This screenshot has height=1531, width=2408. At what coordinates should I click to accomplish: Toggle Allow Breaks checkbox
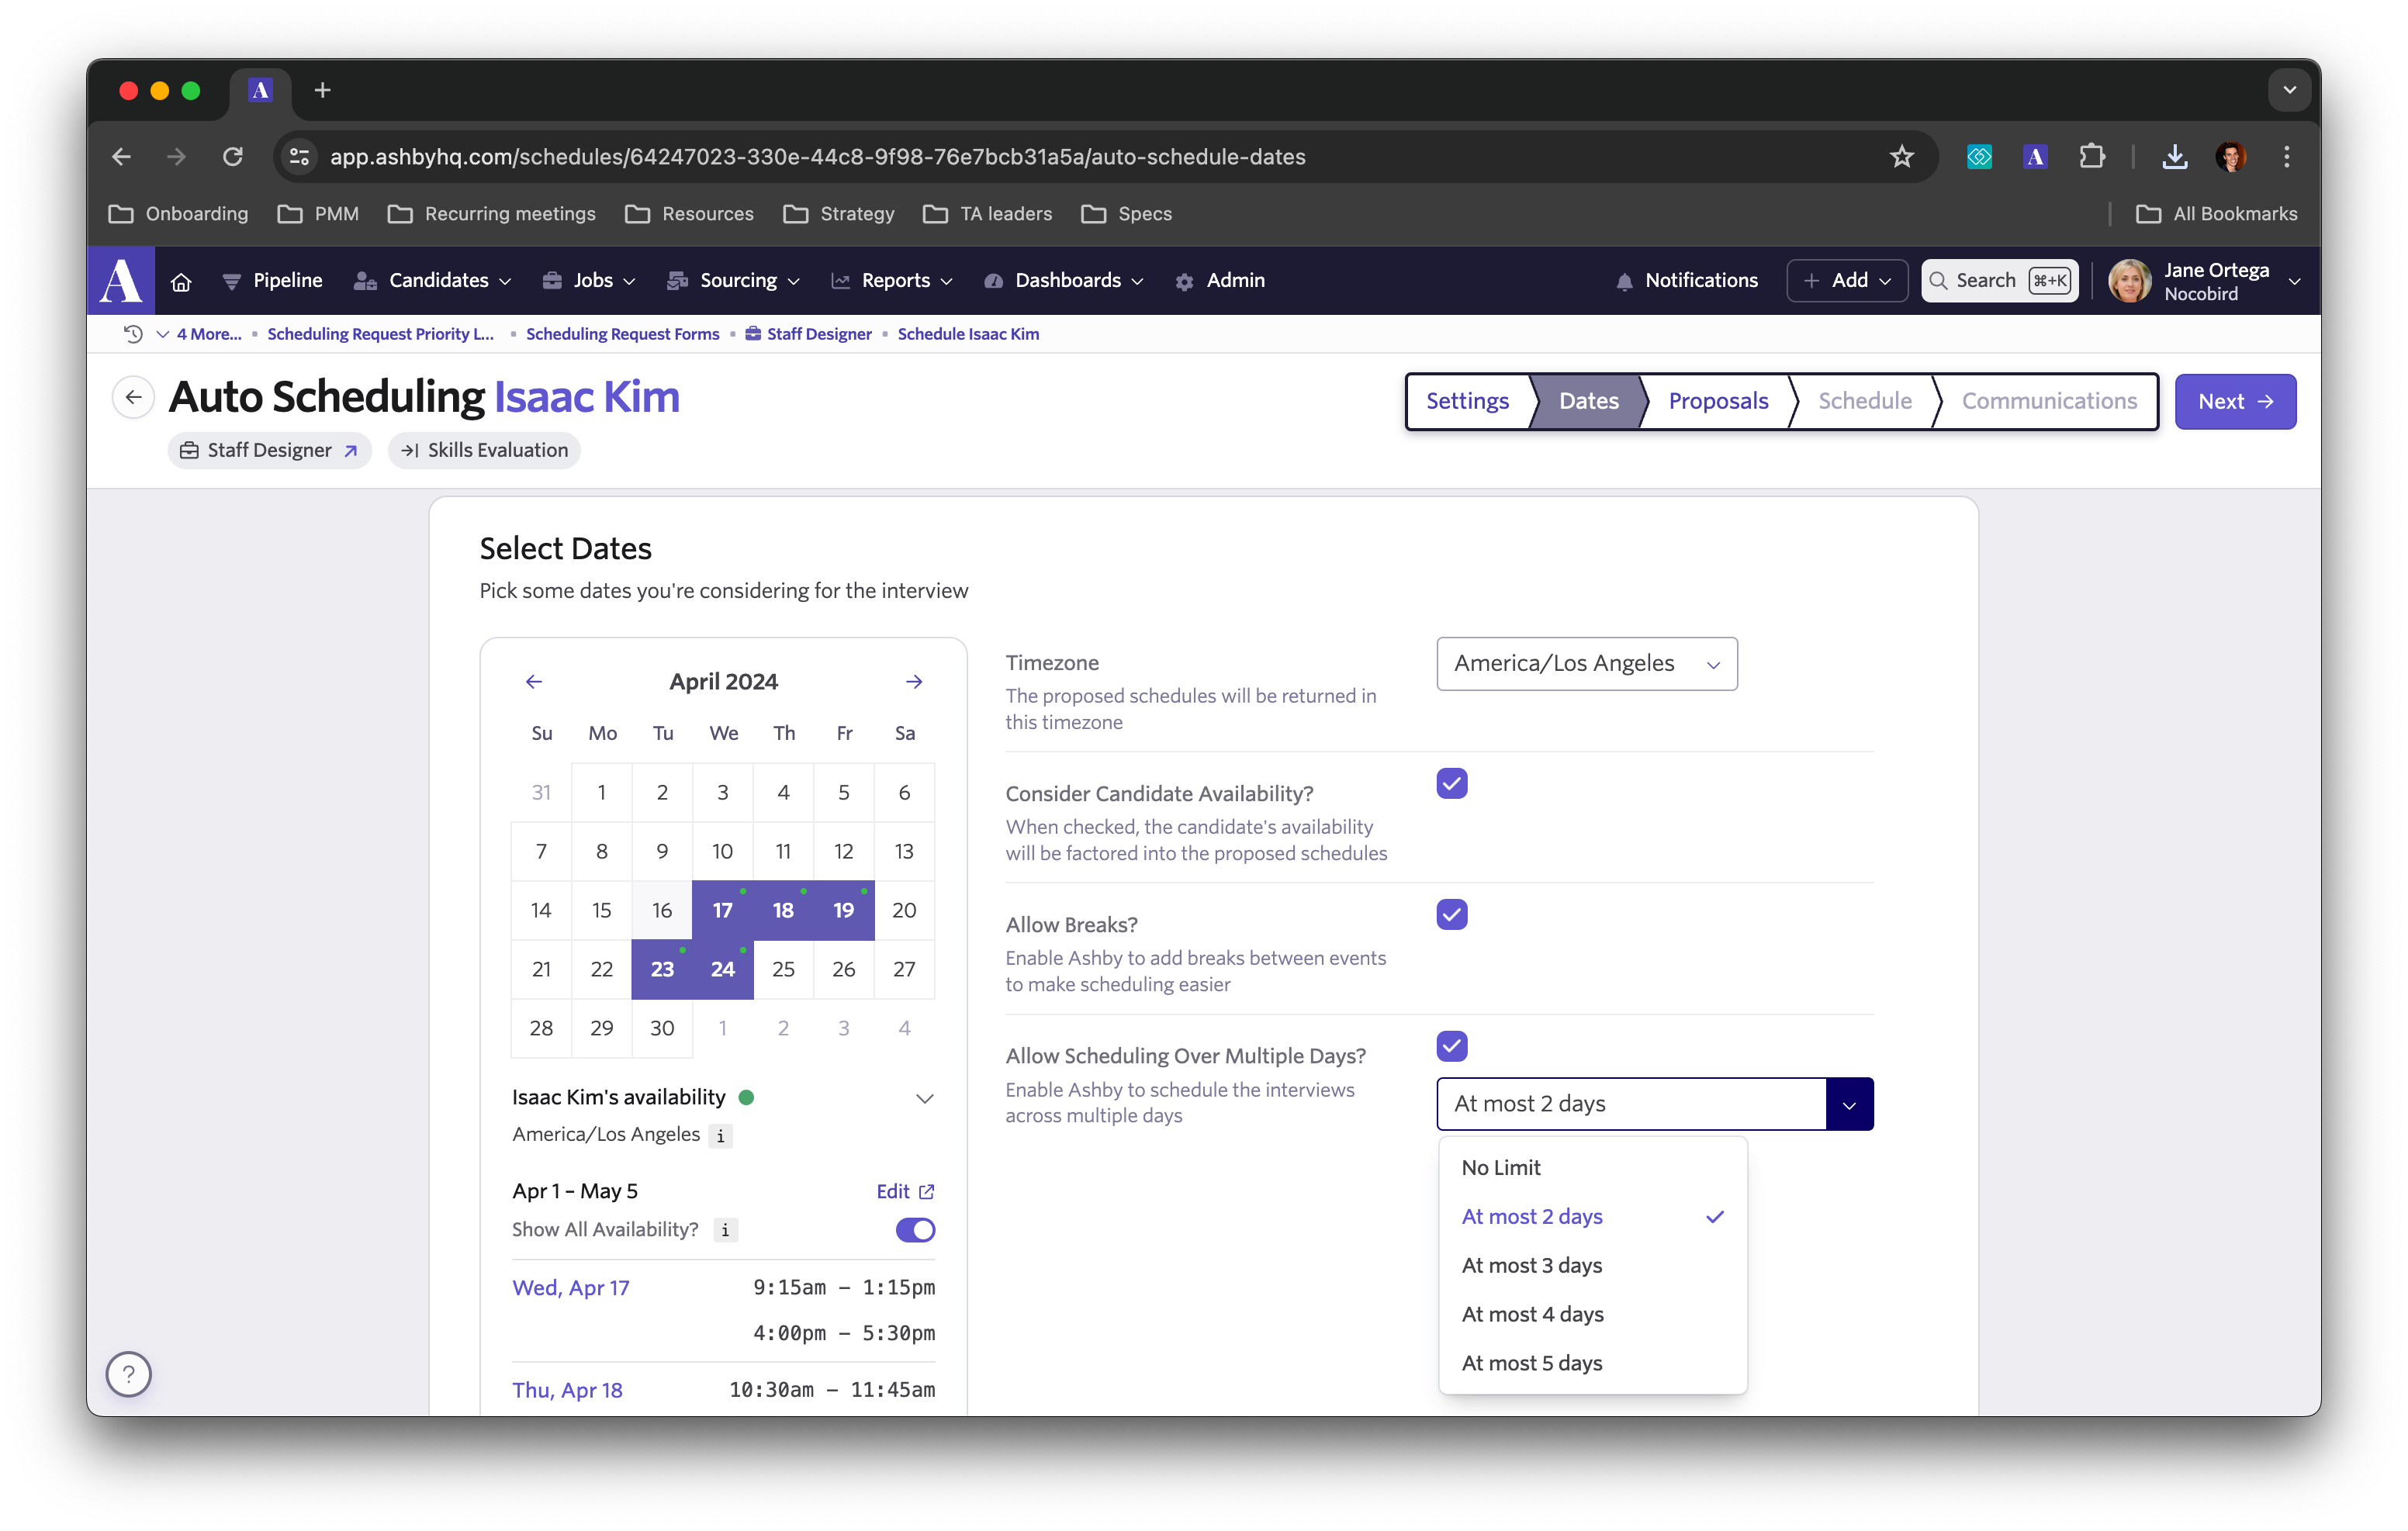click(x=1451, y=914)
